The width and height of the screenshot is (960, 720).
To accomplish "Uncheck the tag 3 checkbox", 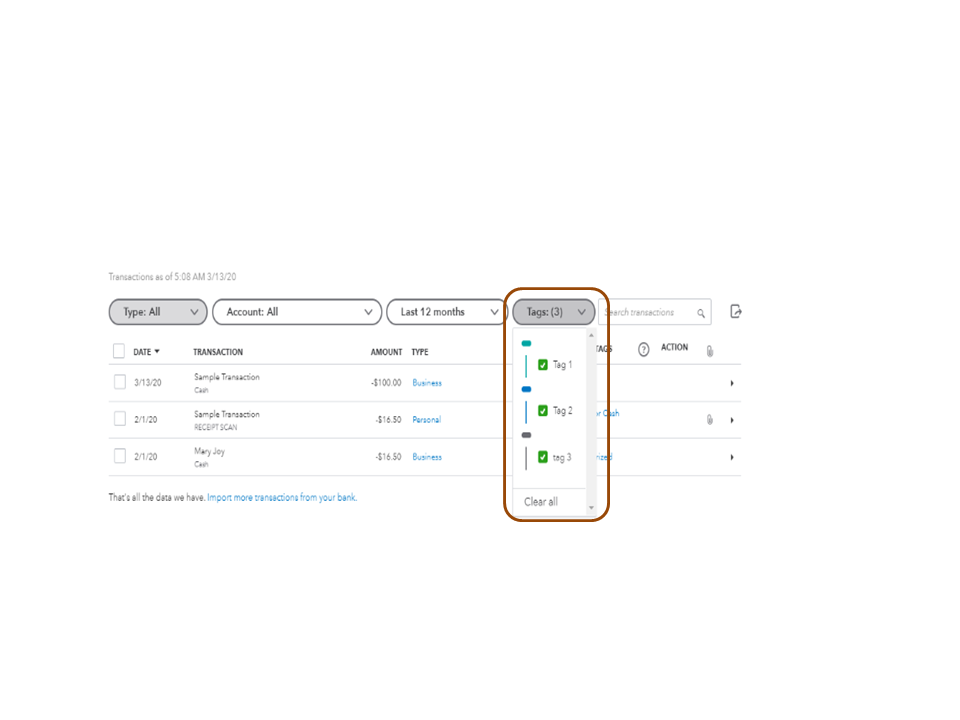I will point(542,457).
